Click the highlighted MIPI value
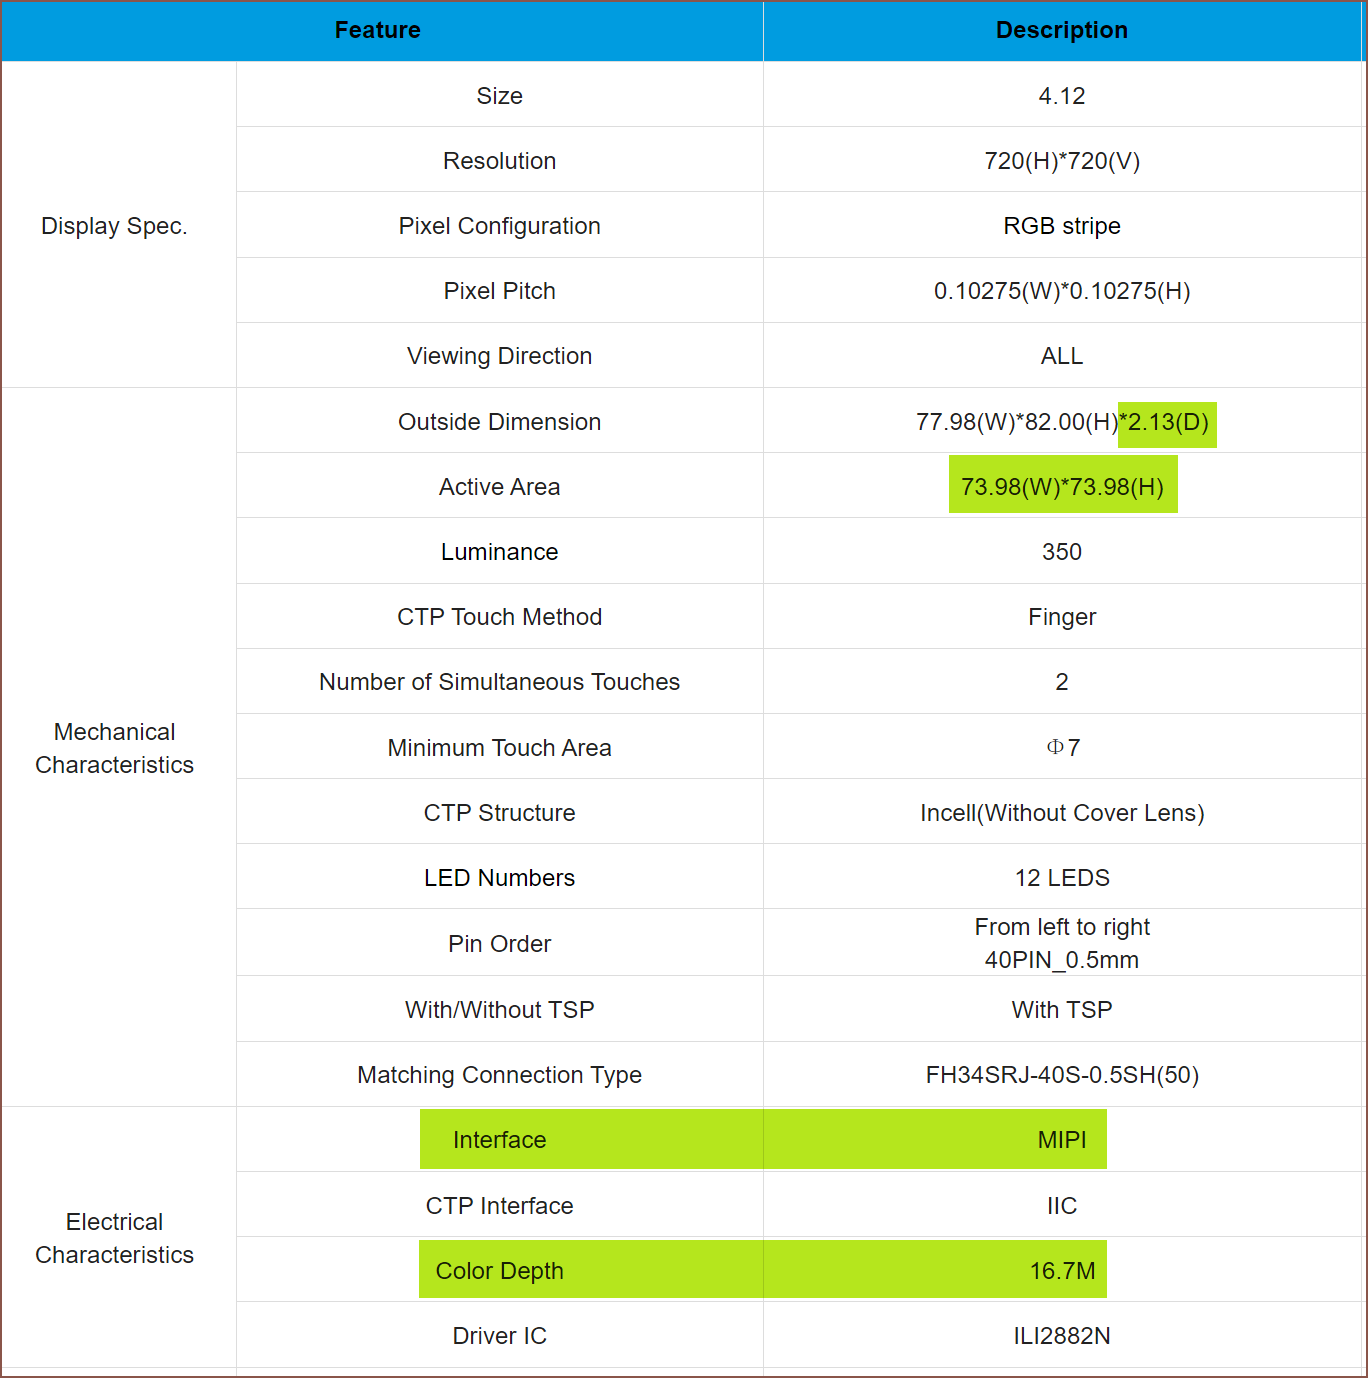 point(1061,1140)
